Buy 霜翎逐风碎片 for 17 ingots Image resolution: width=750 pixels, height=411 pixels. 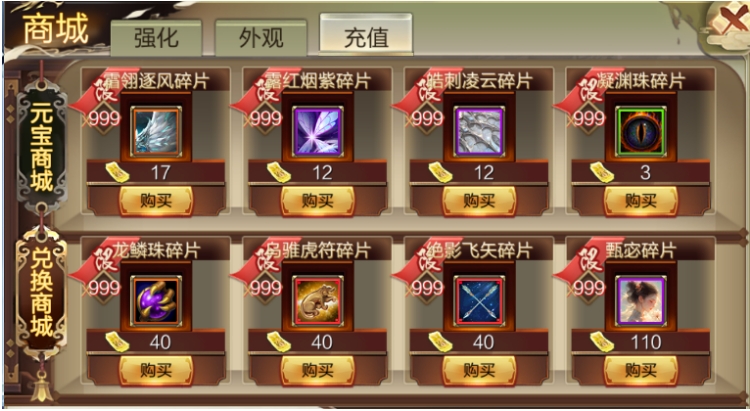tap(156, 201)
